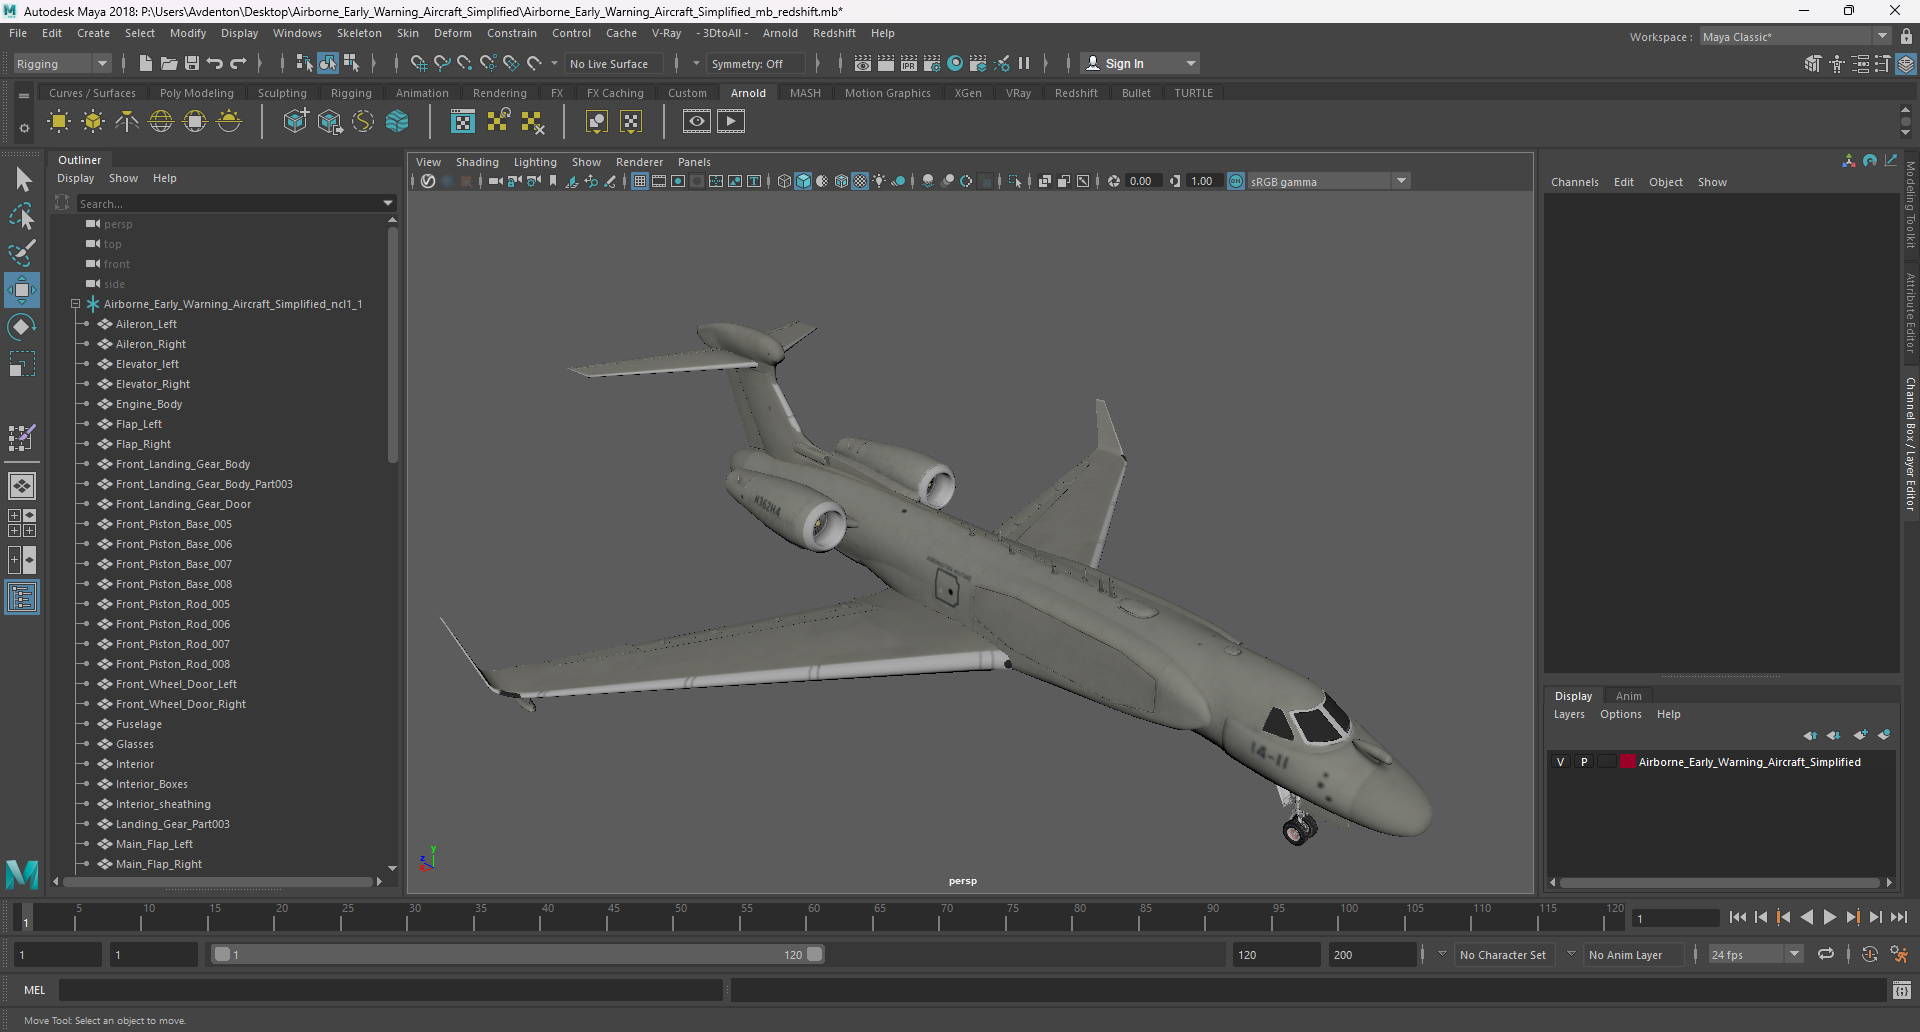Viewport: 1920px width, 1032px height.
Task: Toggle the sRGB gamma color management button
Action: 1236,181
